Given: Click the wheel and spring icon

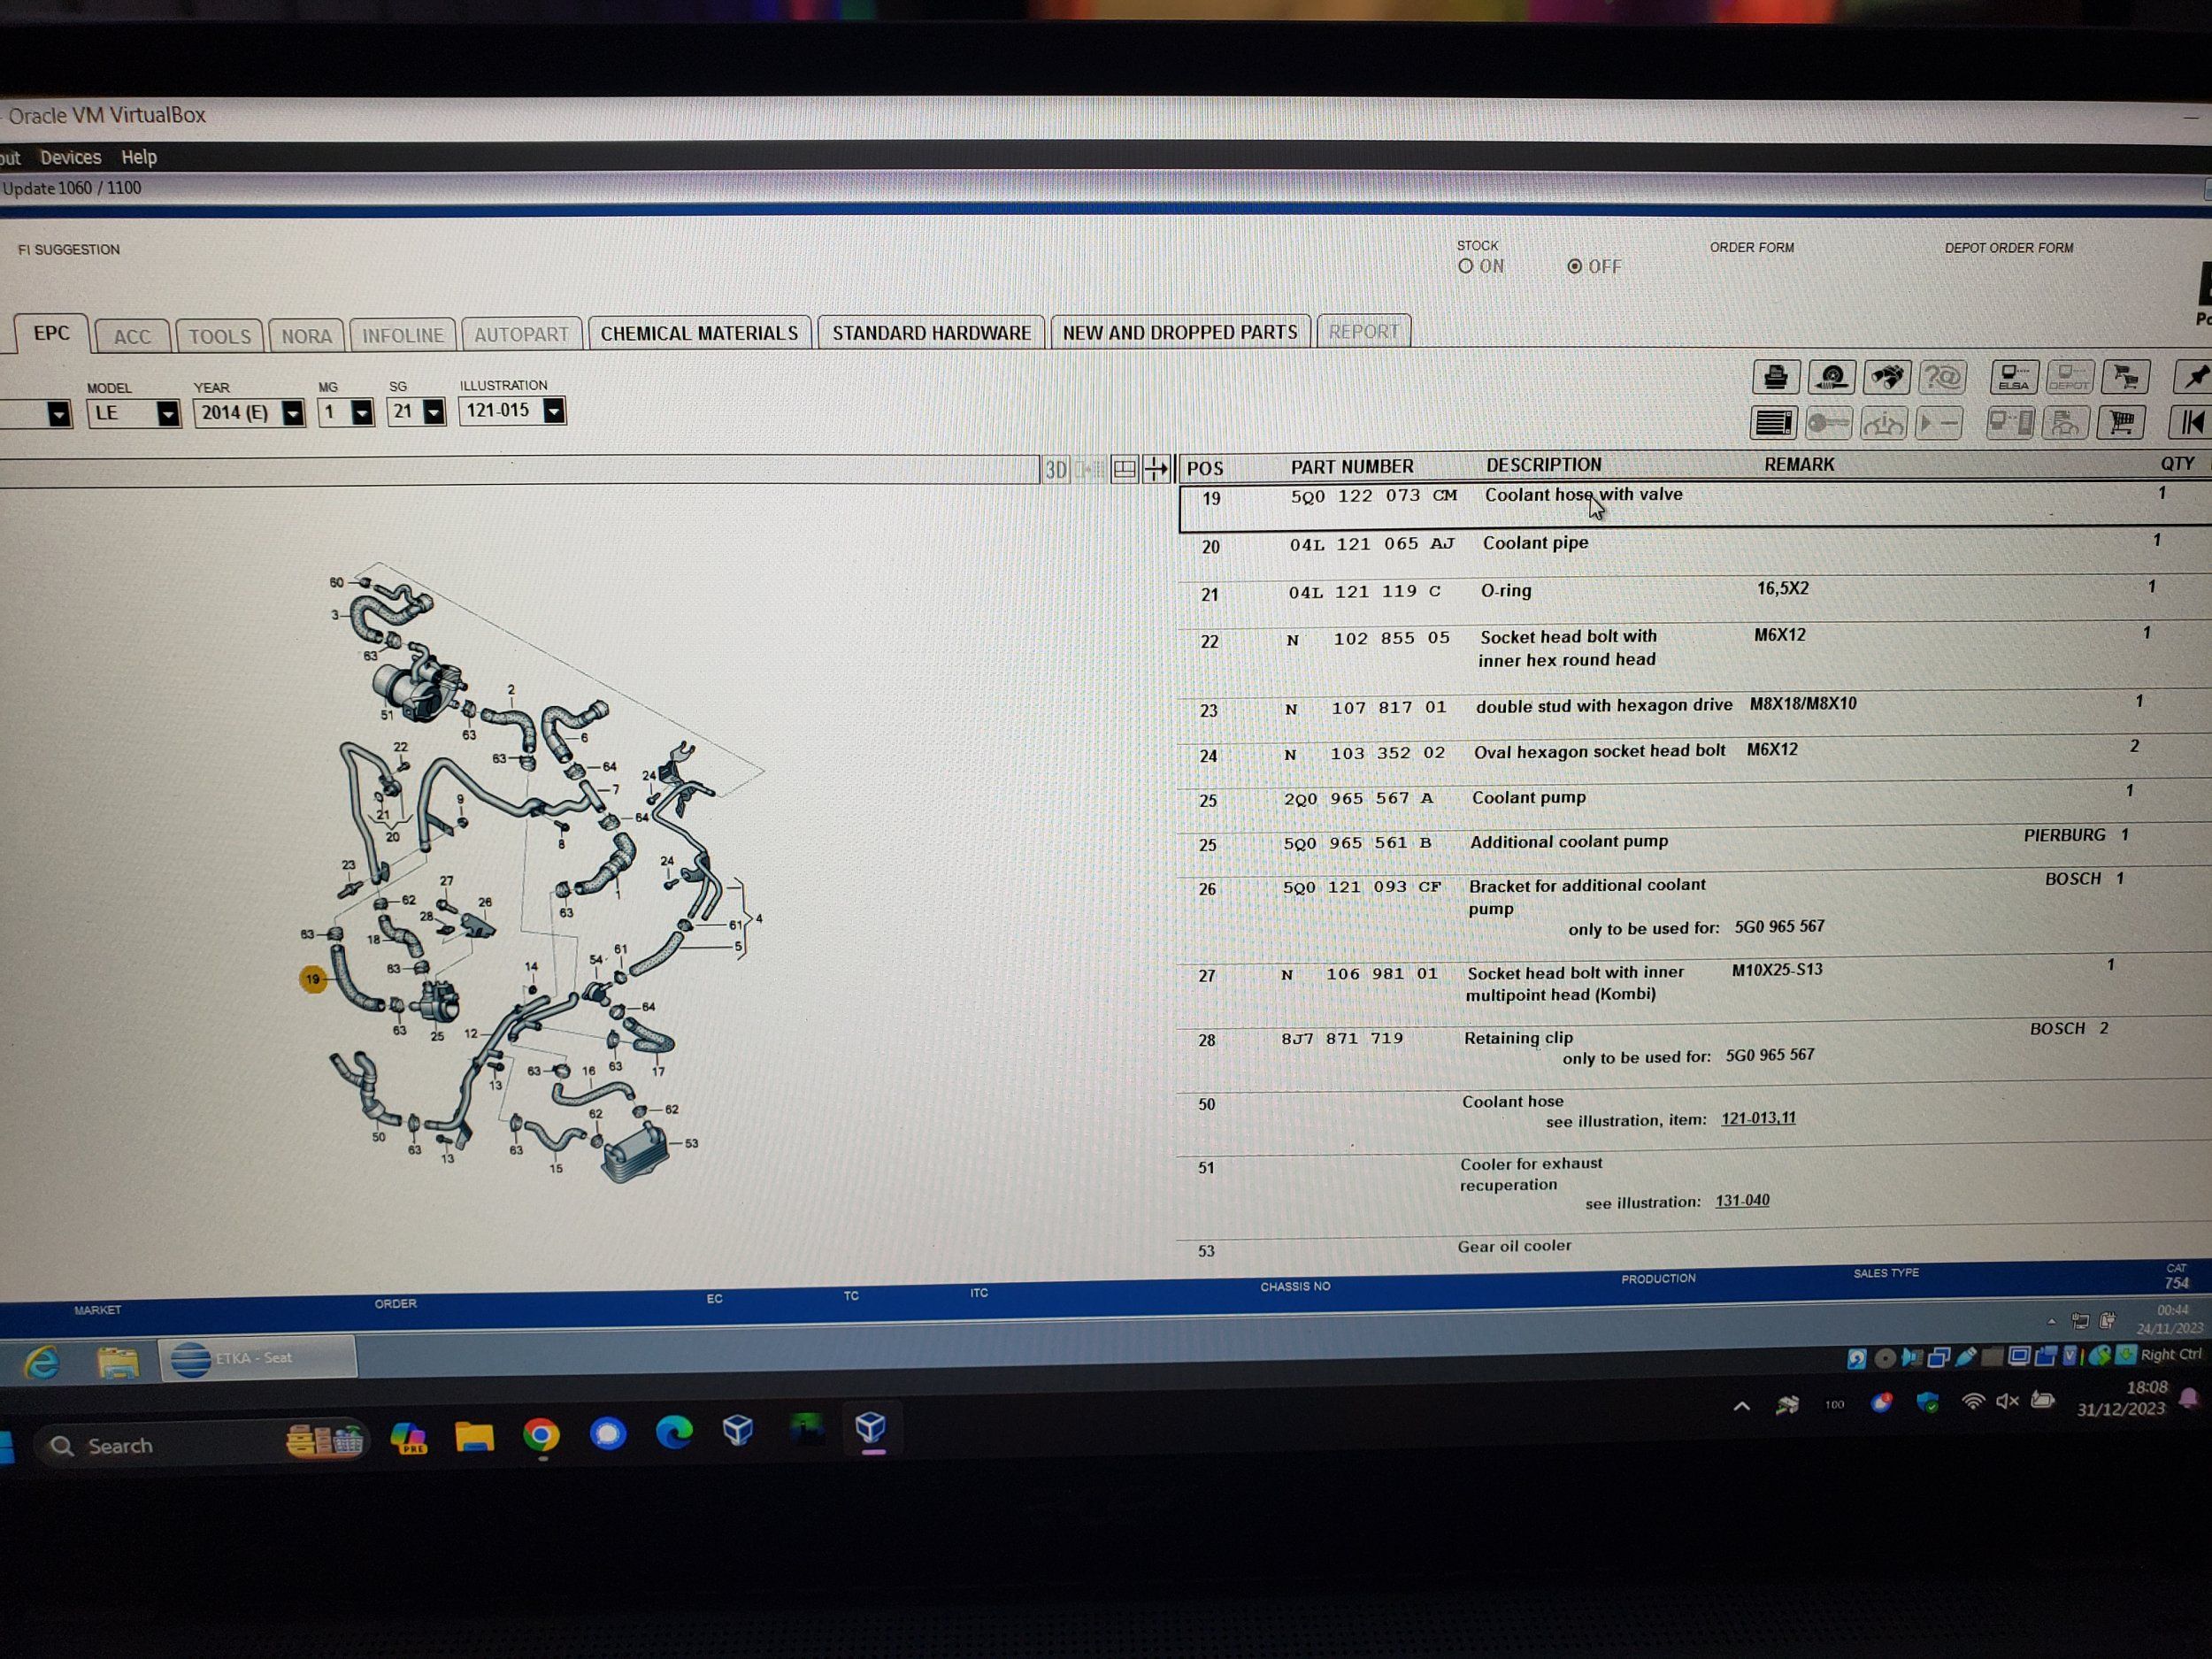Looking at the screenshot, I should (1832, 377).
